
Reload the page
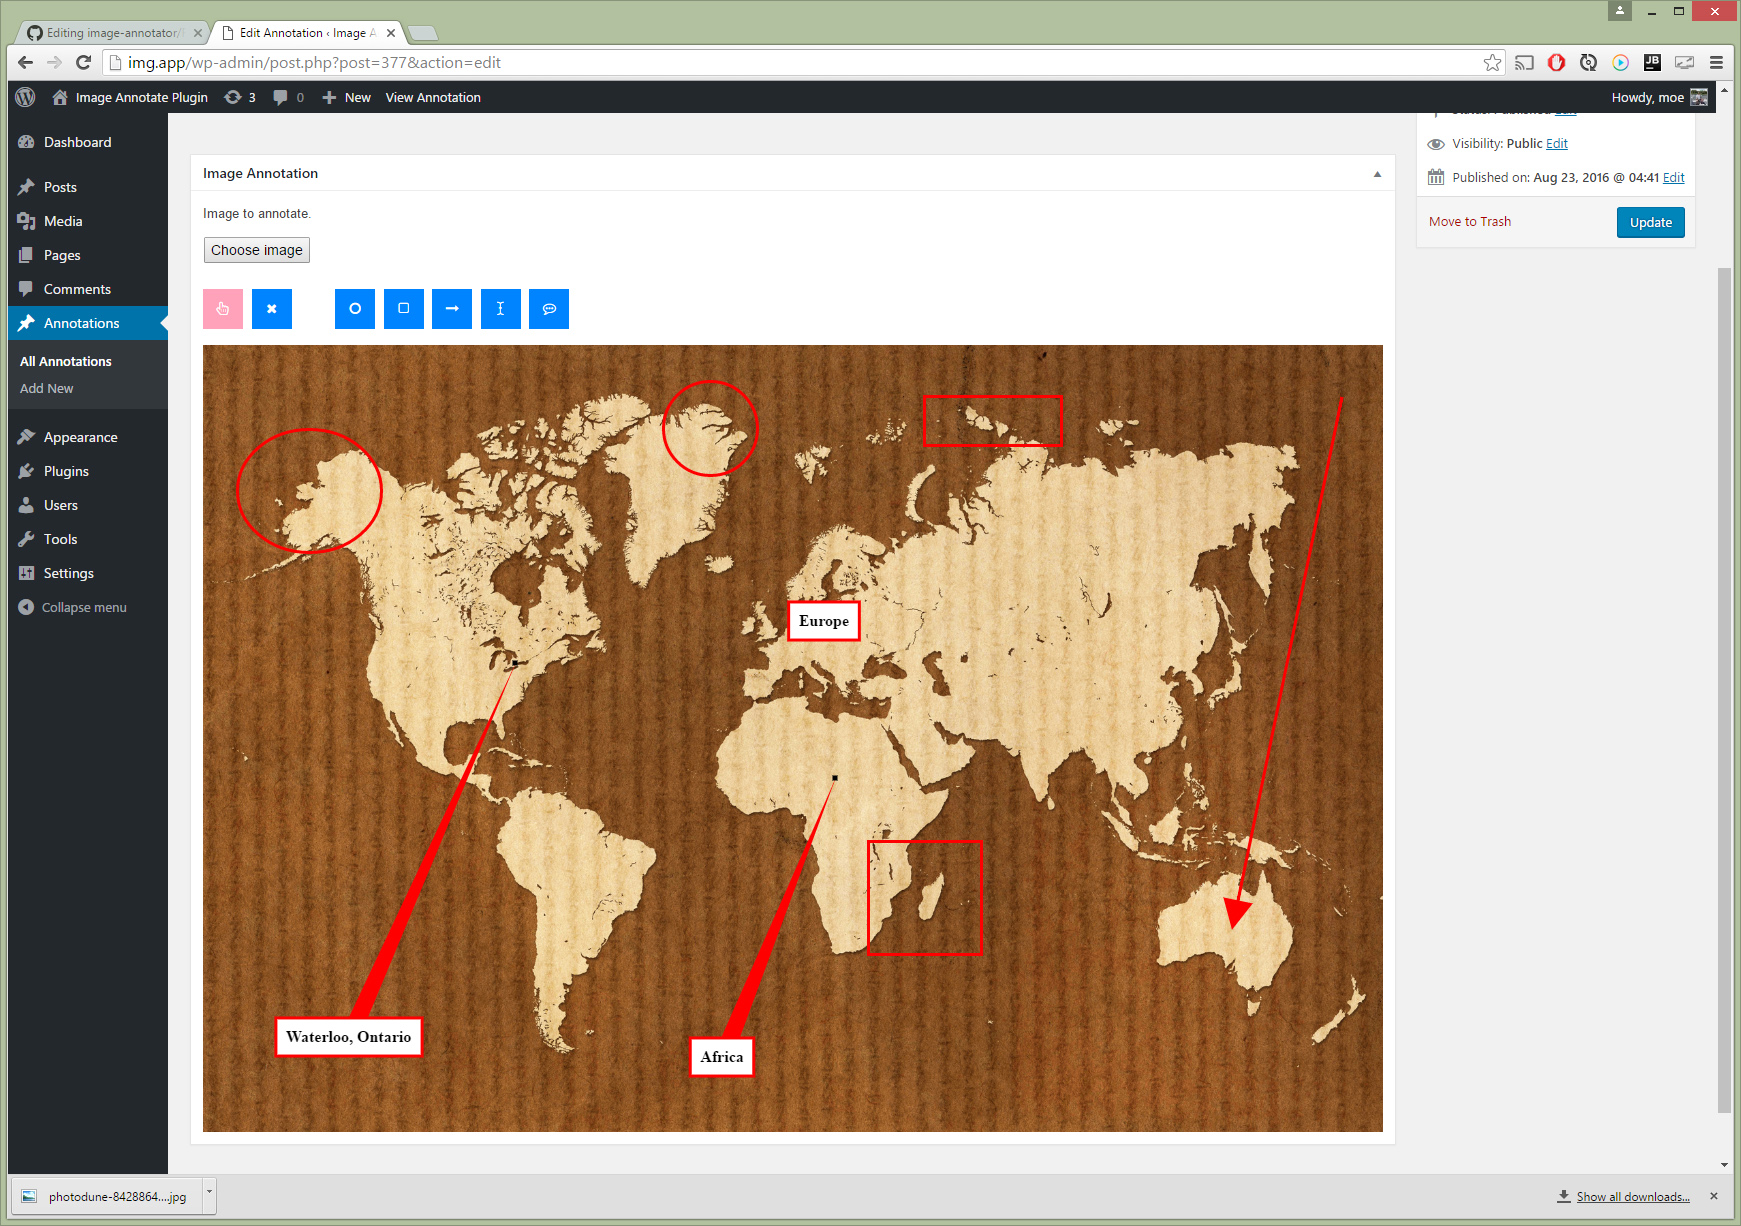tap(84, 62)
